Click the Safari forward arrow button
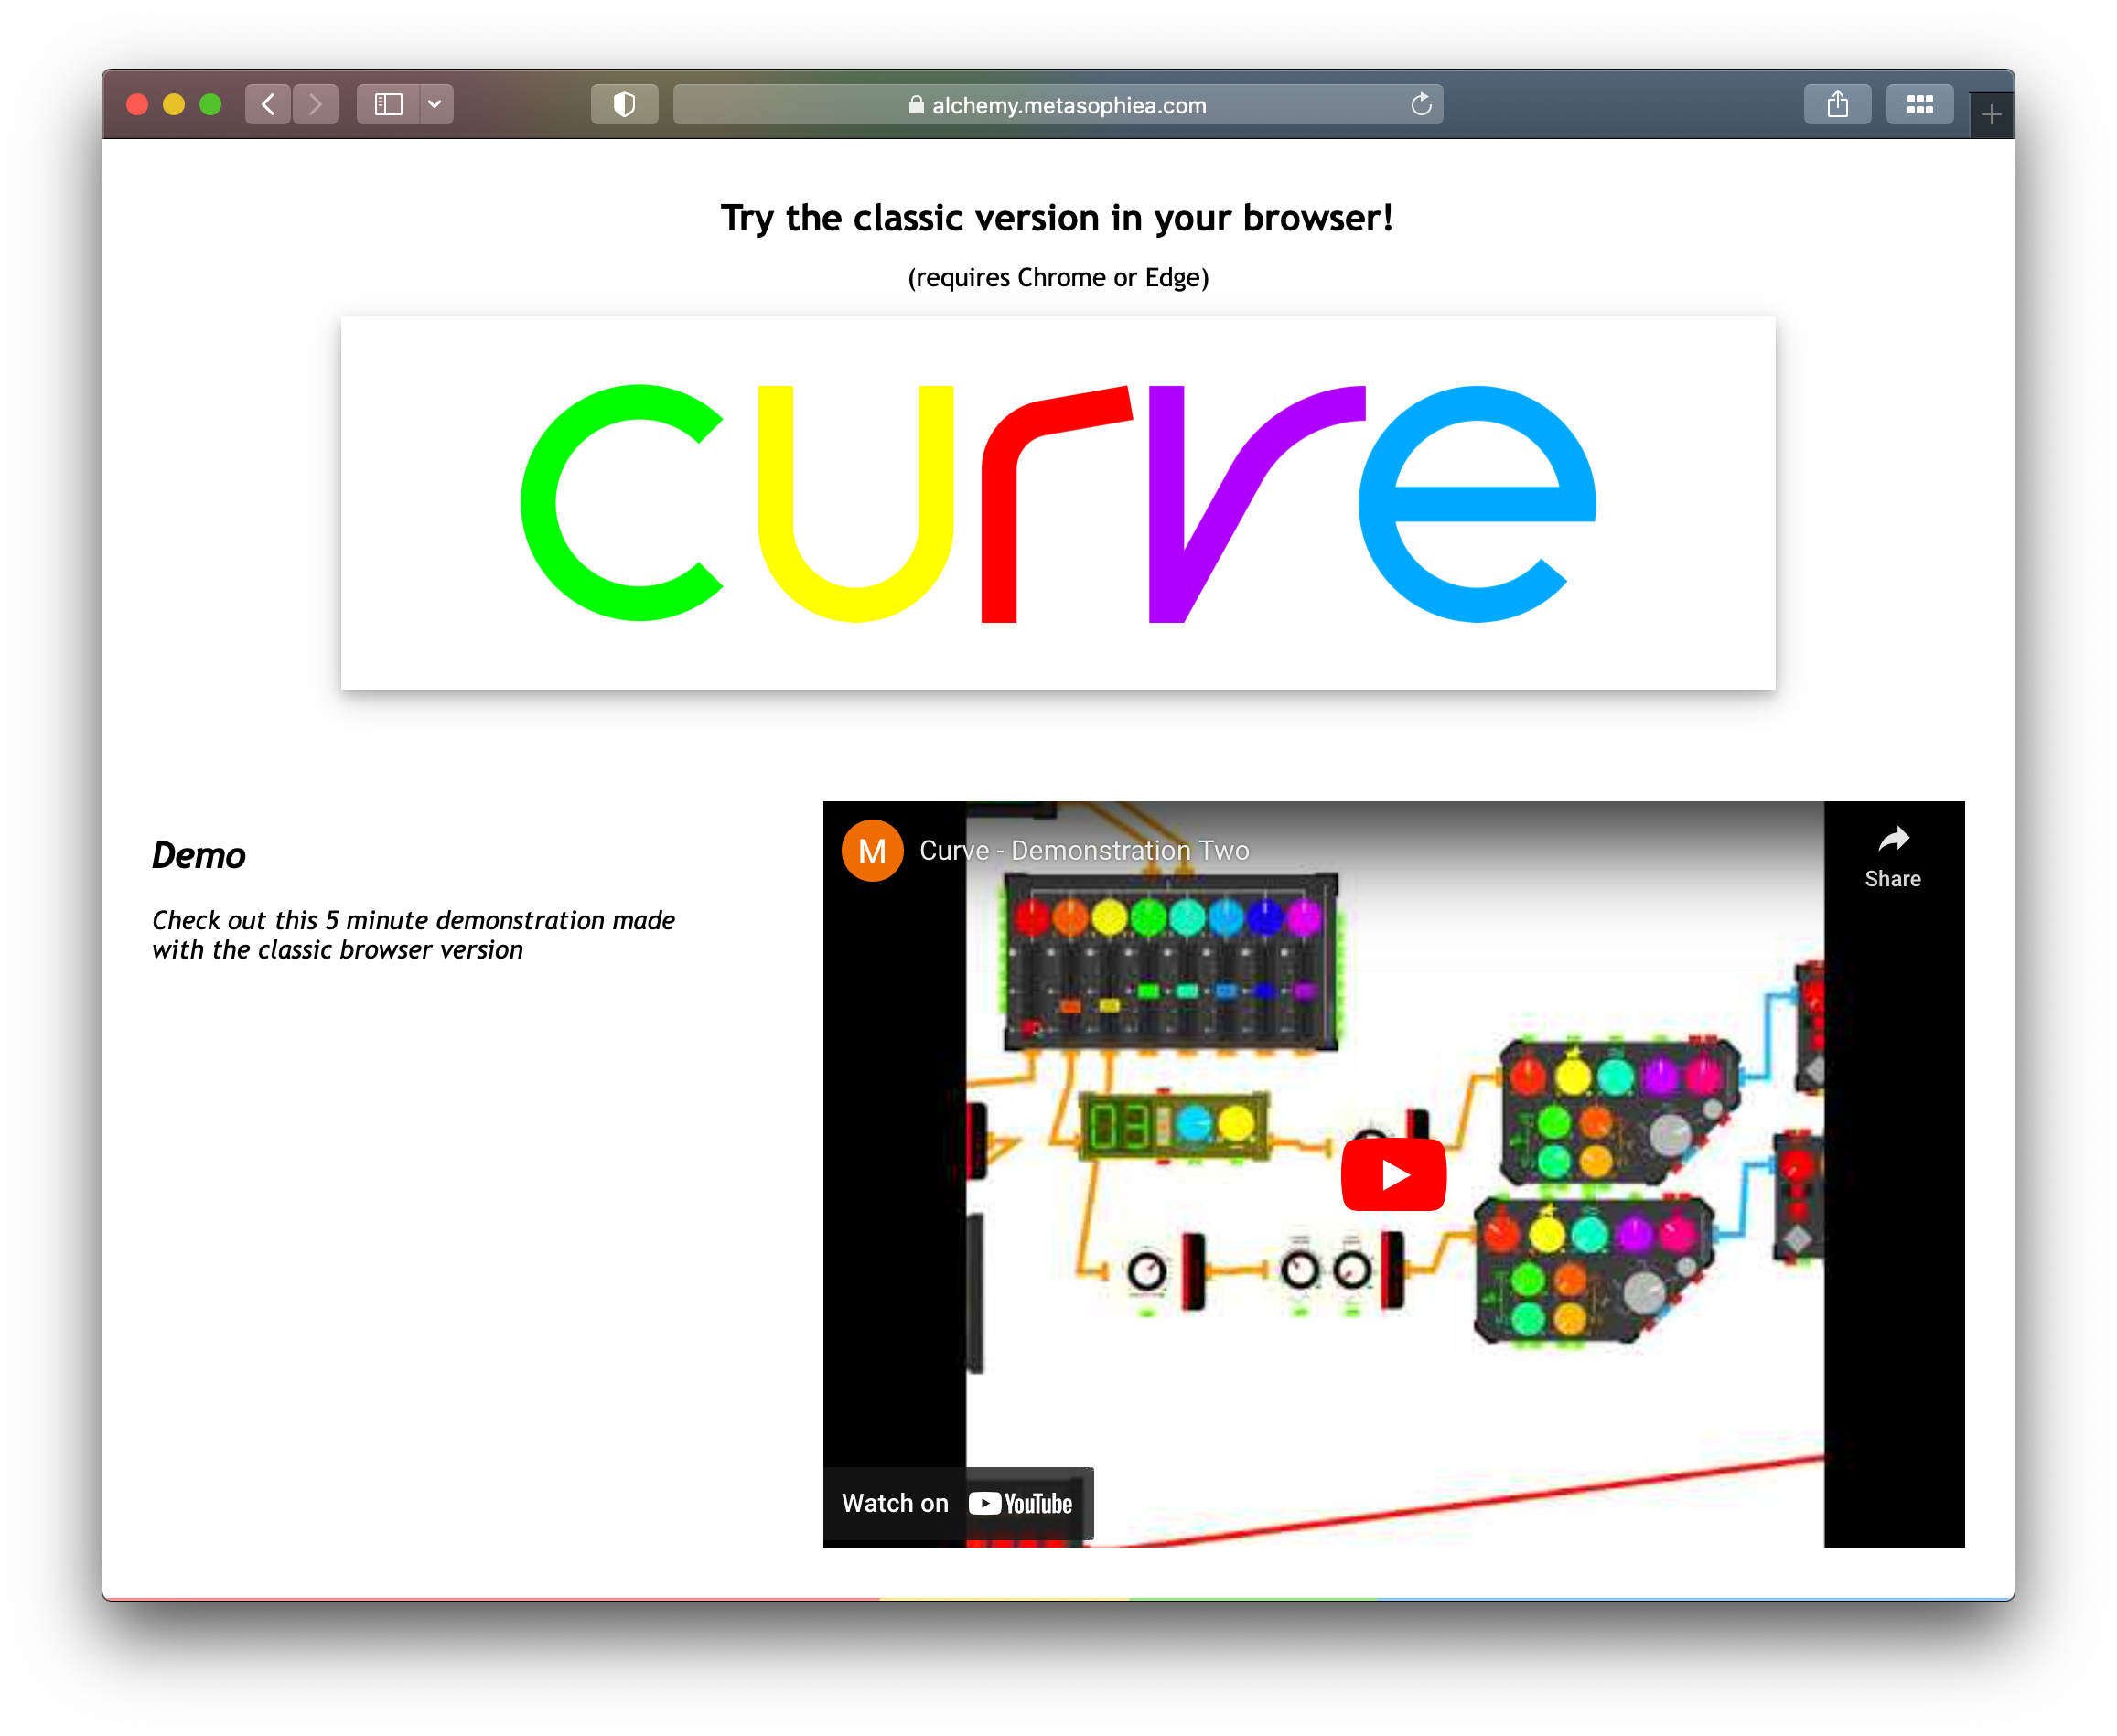Image resolution: width=2117 pixels, height=1736 pixels. coord(315,104)
